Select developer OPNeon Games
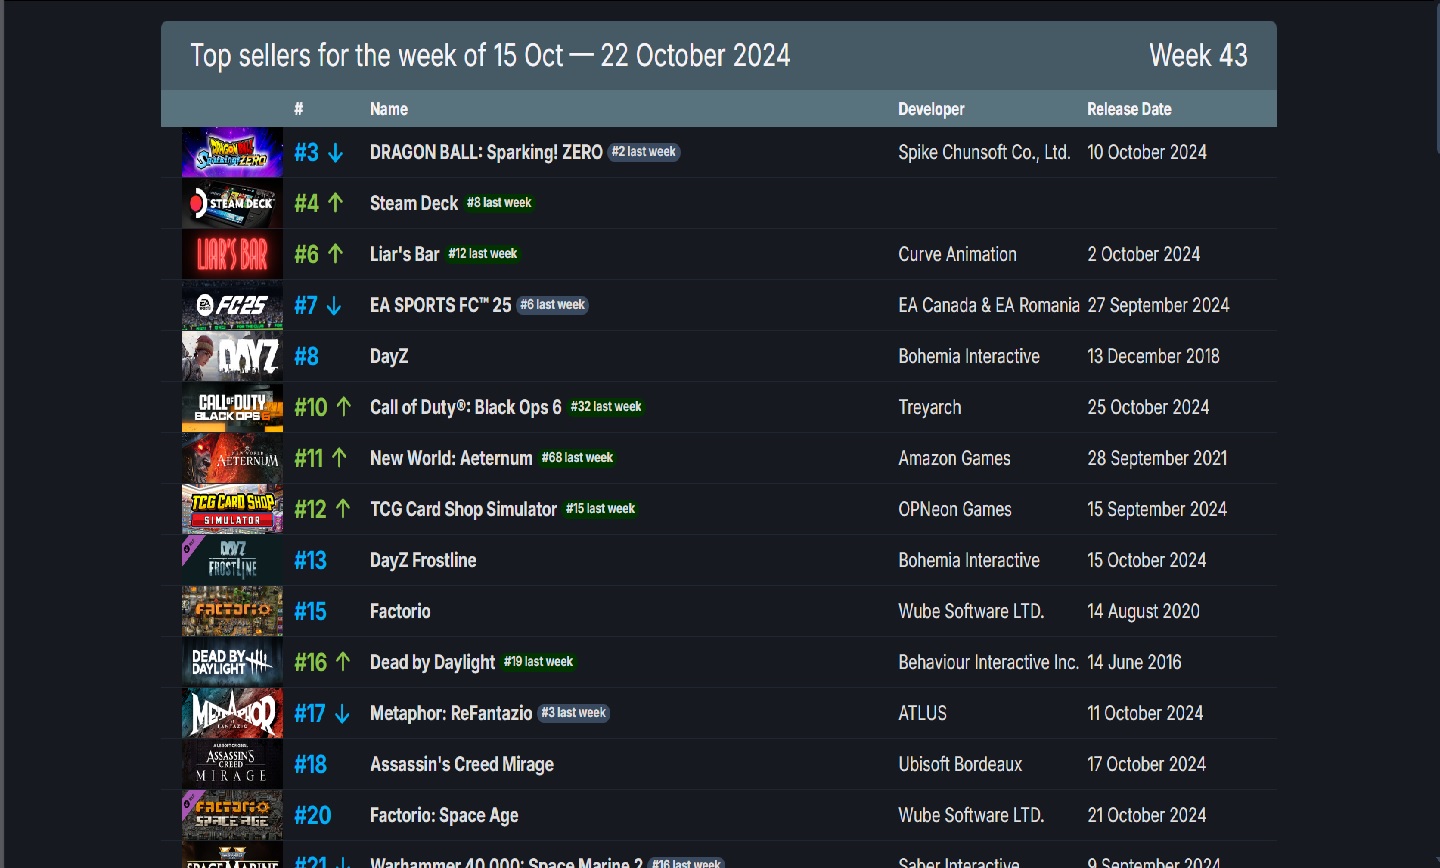This screenshot has height=868, width=1440. point(955,509)
